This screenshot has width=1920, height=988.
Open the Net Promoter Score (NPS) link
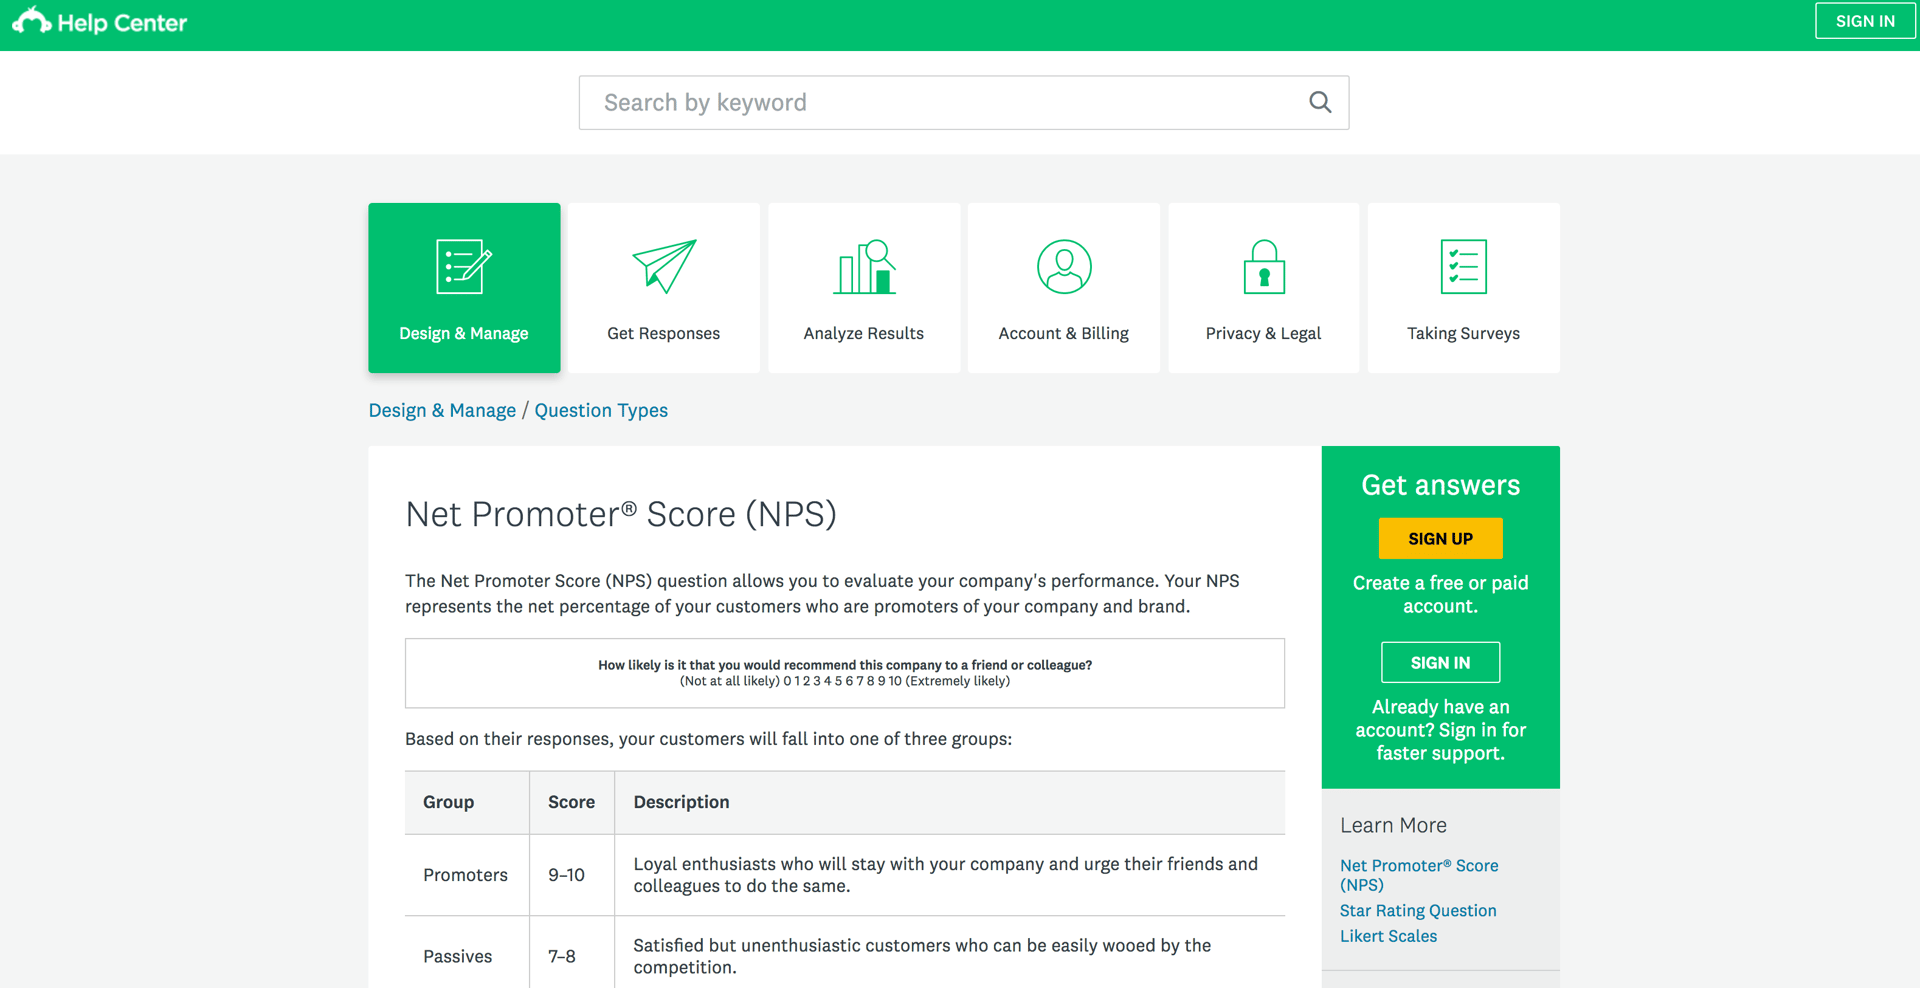[1418, 874]
